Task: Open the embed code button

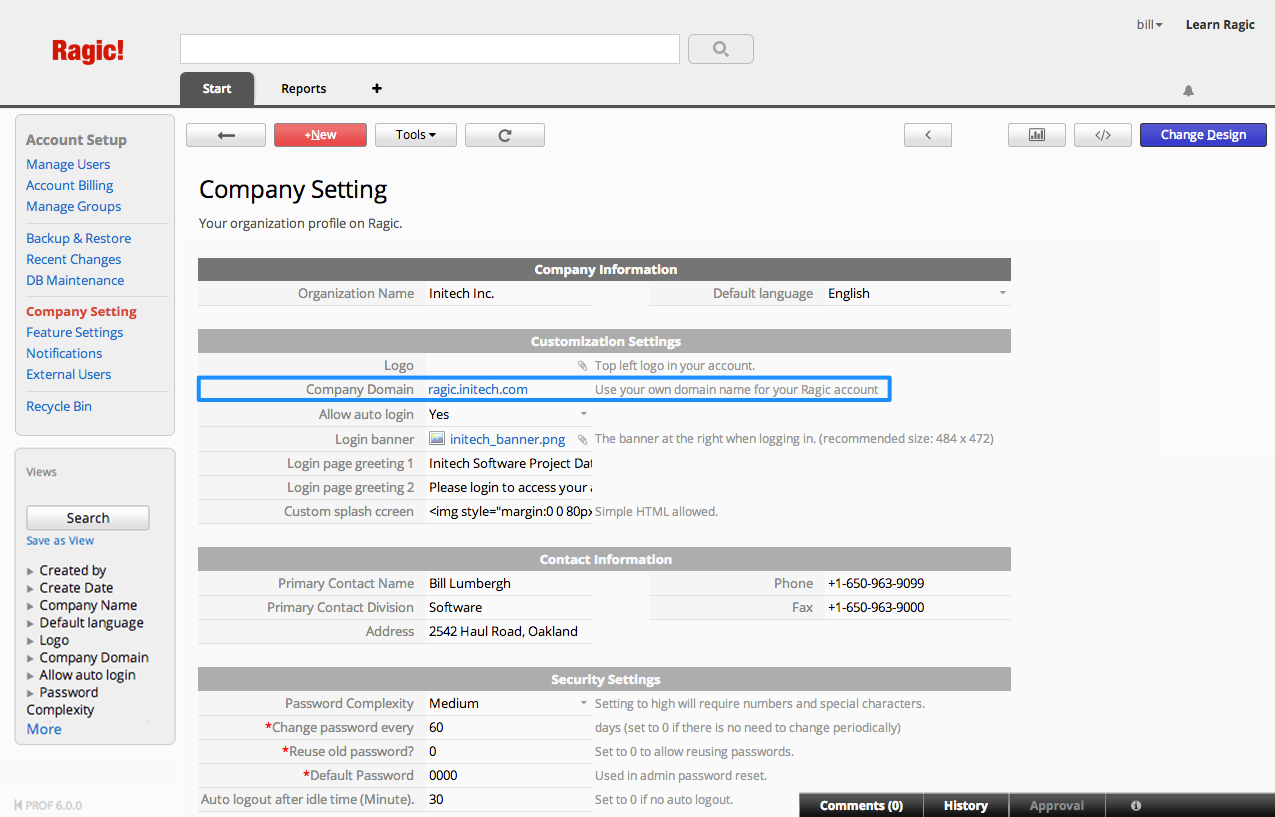Action: pos(1103,135)
